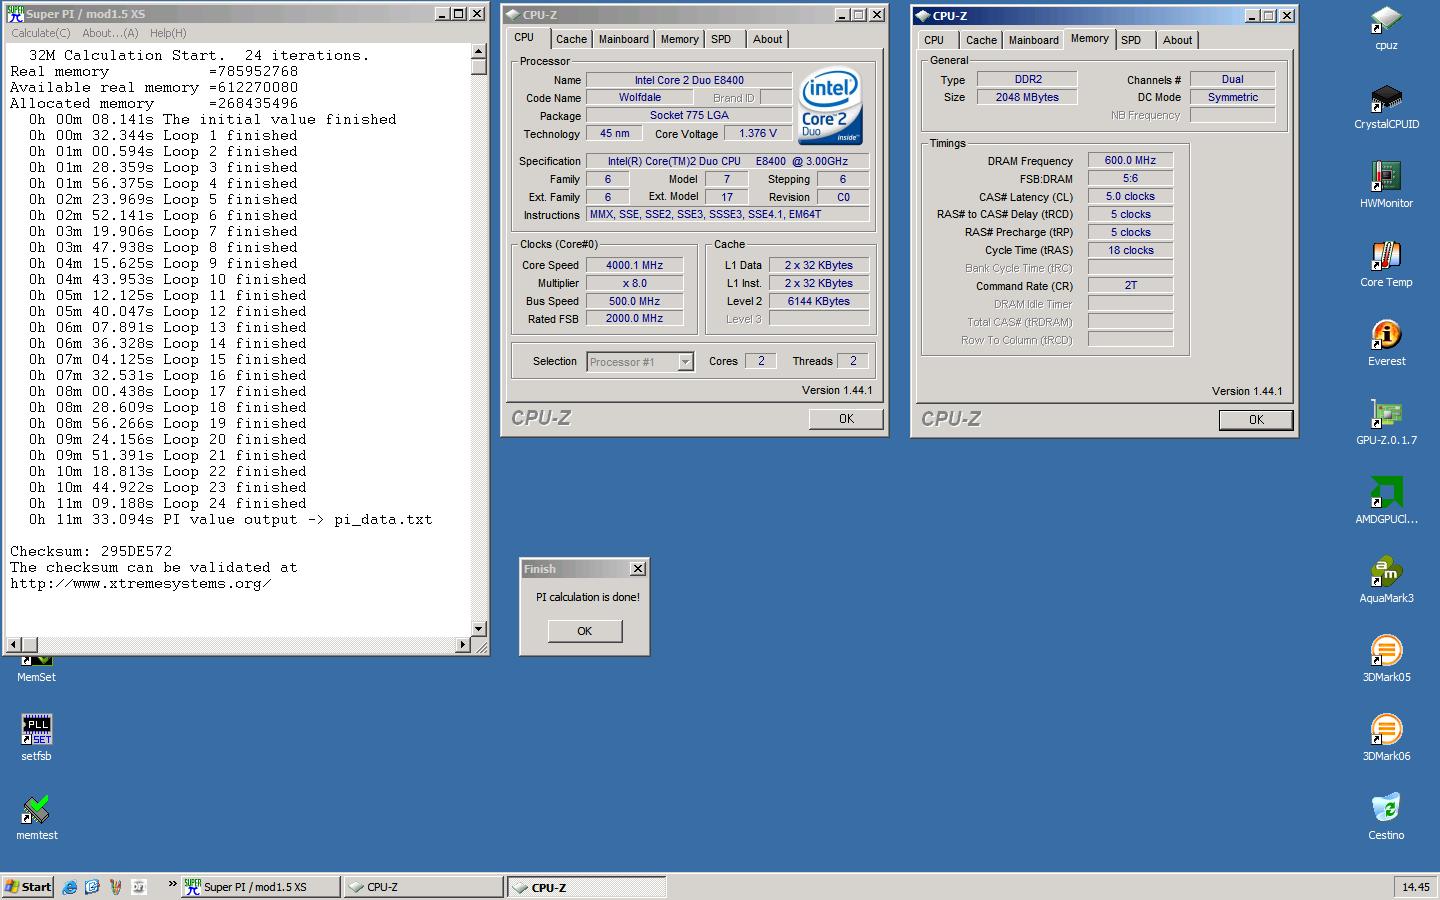1440x900 pixels.
Task: Click Internet Explorer quick launch icon
Action: tap(69, 887)
